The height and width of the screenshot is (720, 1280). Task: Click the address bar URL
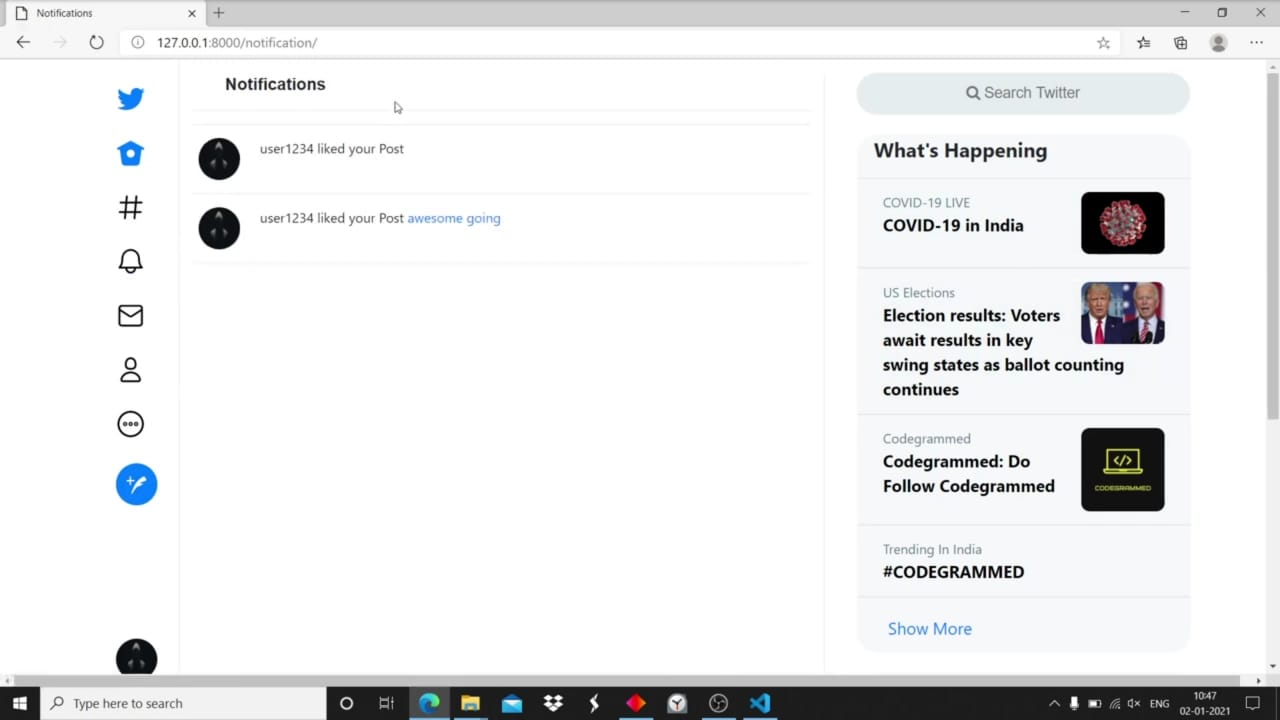coord(237,43)
